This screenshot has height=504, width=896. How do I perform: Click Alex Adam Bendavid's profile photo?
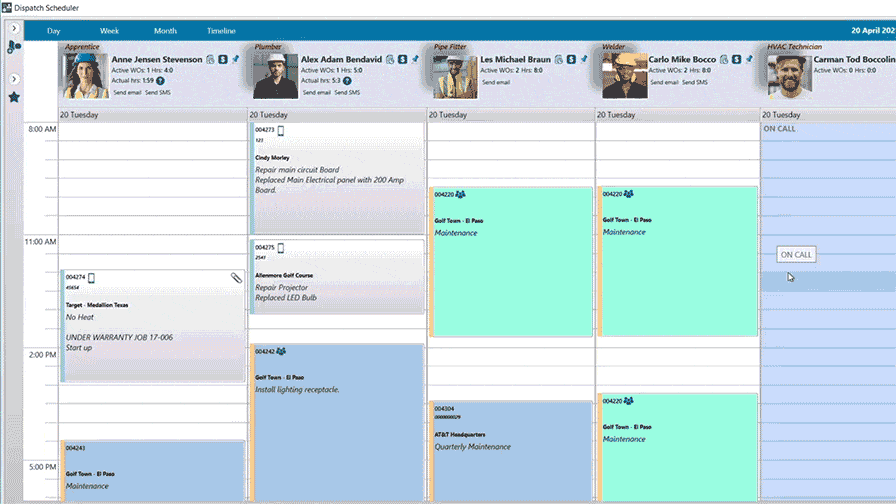point(275,76)
